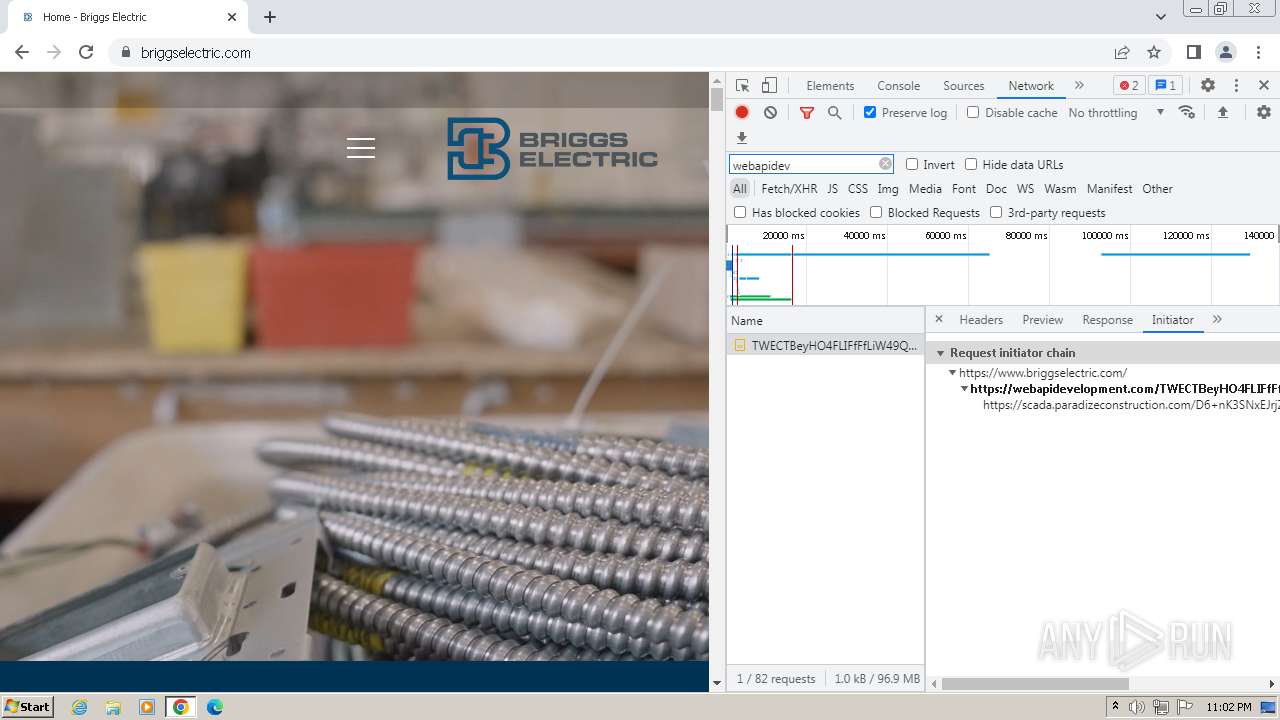Enable the Disable cache checkbox
The width and height of the screenshot is (1280, 720).
click(x=973, y=112)
